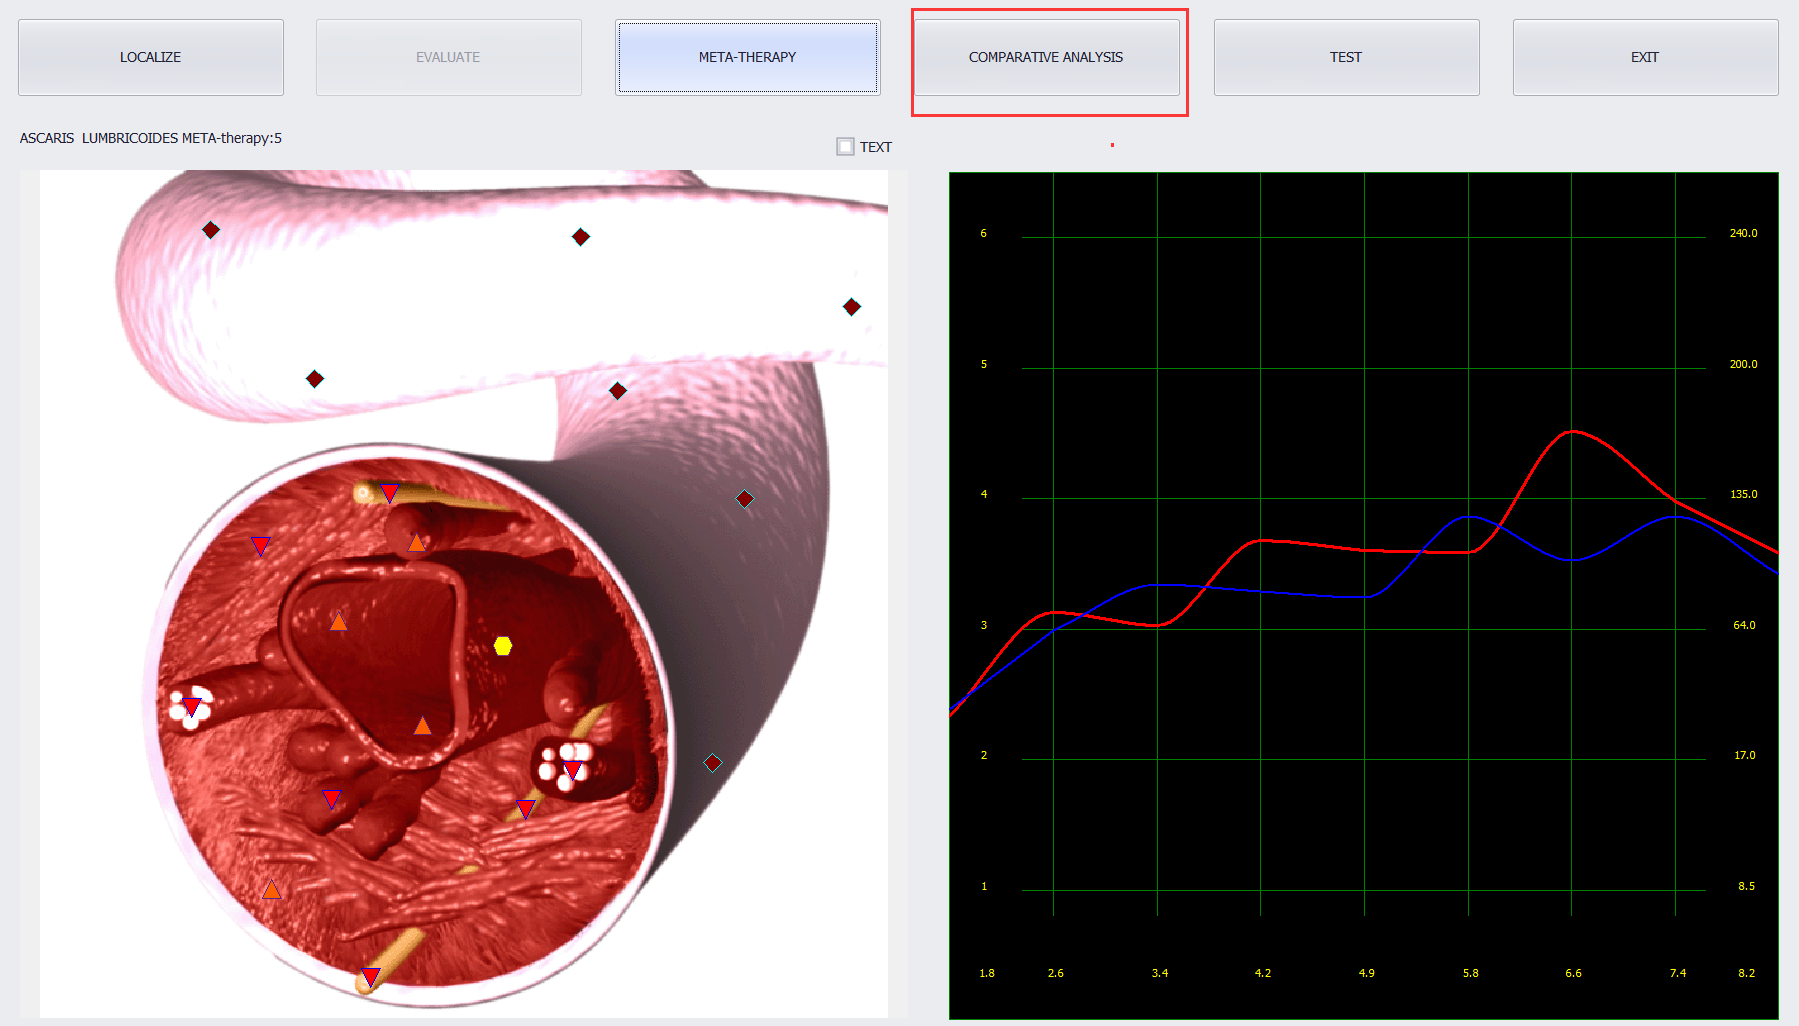Click the 1.8 frequency label on the x-axis
This screenshot has width=1799, height=1026.
click(987, 973)
